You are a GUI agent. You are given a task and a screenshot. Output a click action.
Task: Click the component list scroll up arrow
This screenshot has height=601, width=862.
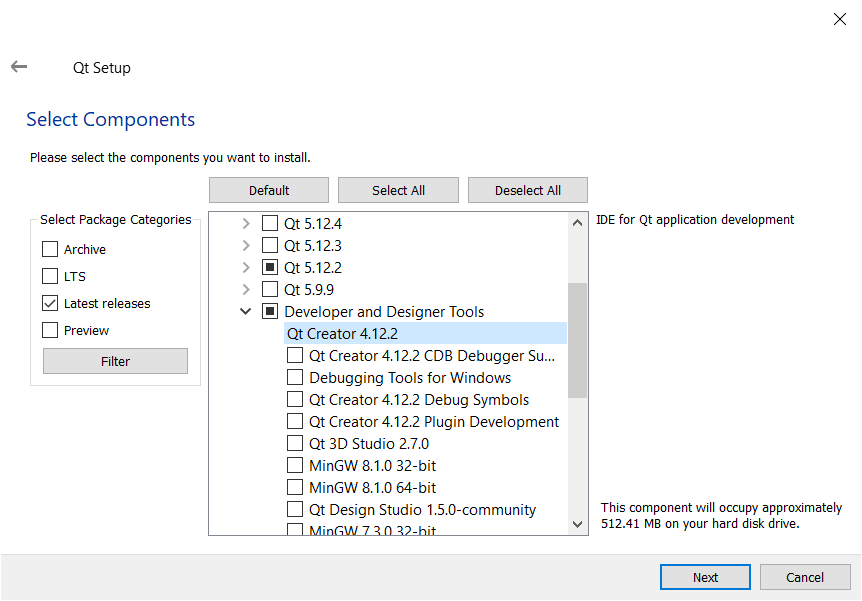[x=577, y=223]
